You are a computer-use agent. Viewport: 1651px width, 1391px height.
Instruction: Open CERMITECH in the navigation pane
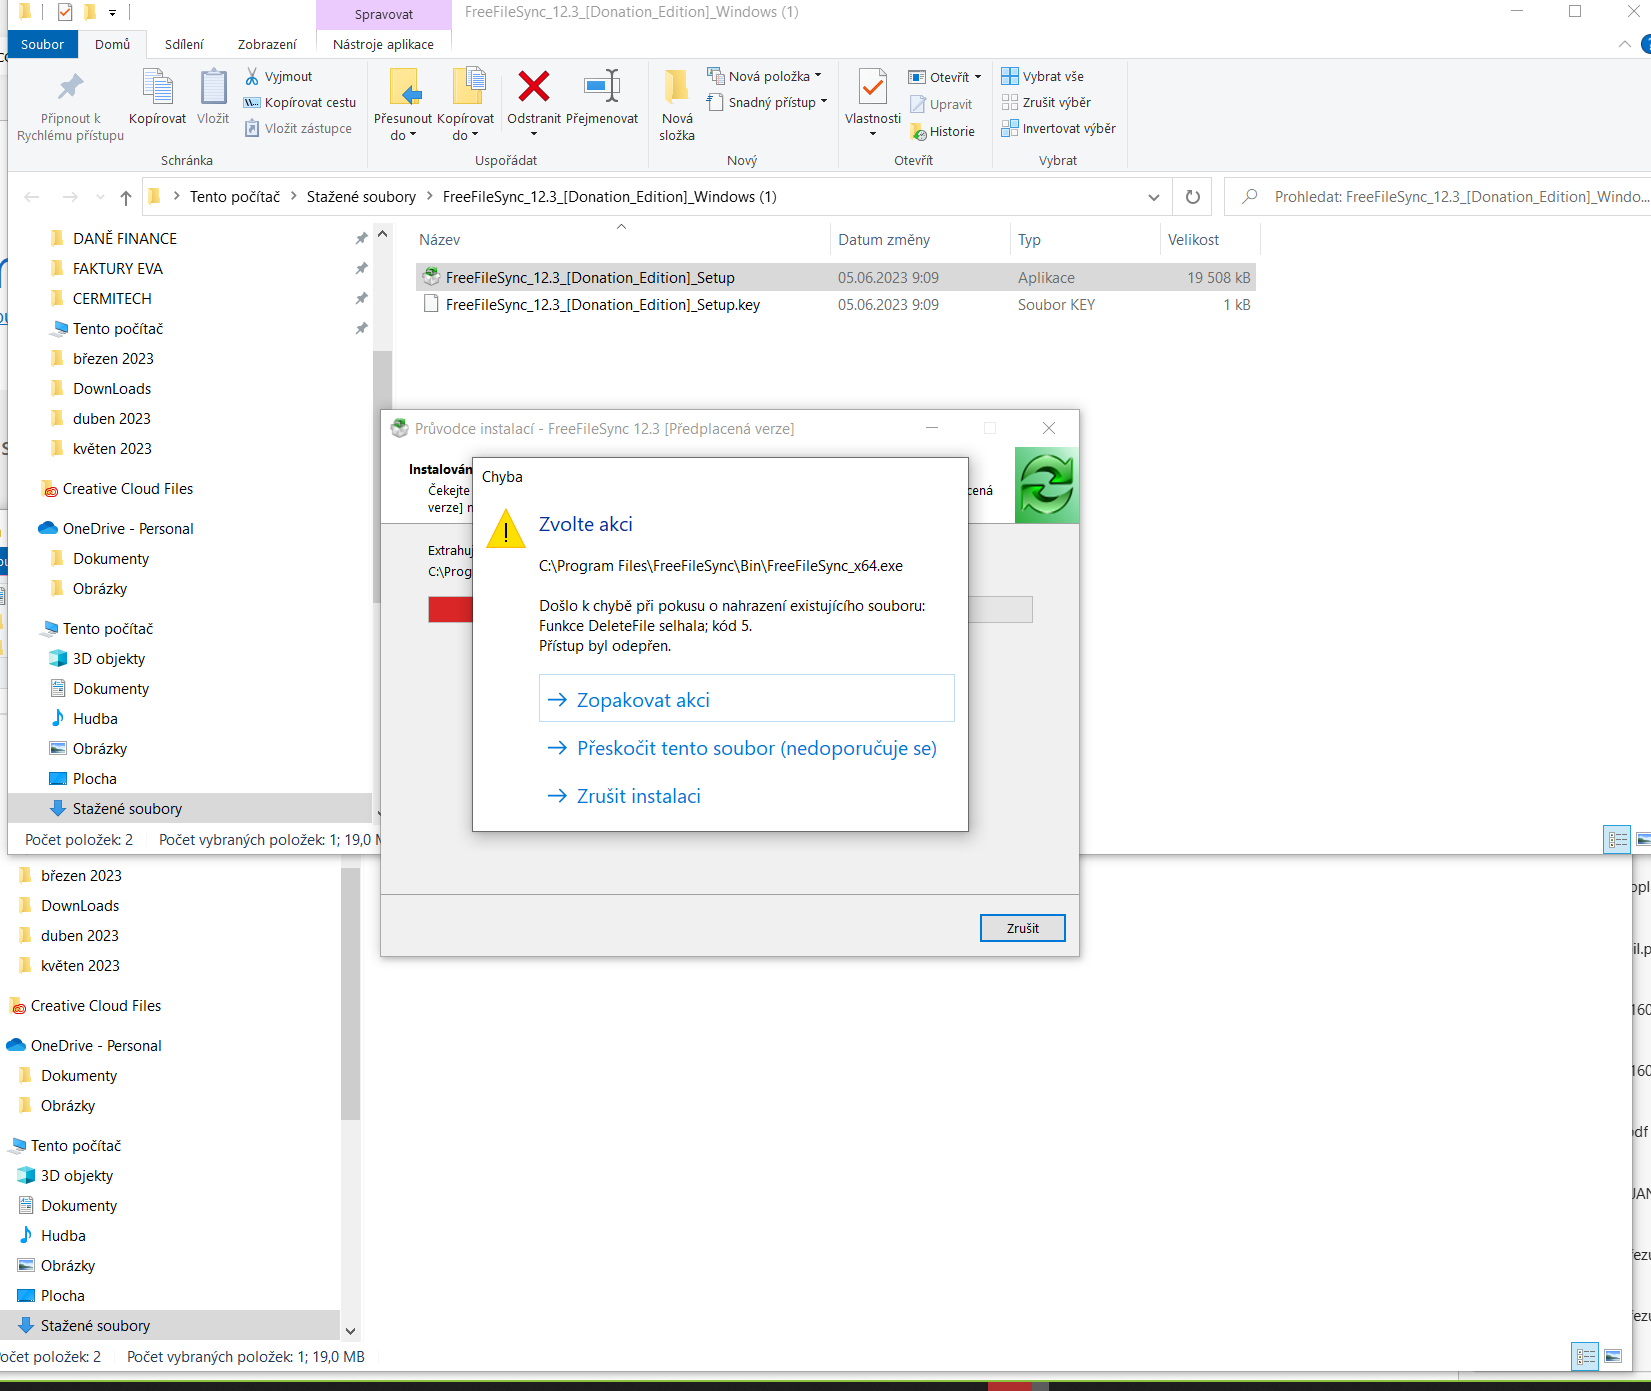pos(112,299)
